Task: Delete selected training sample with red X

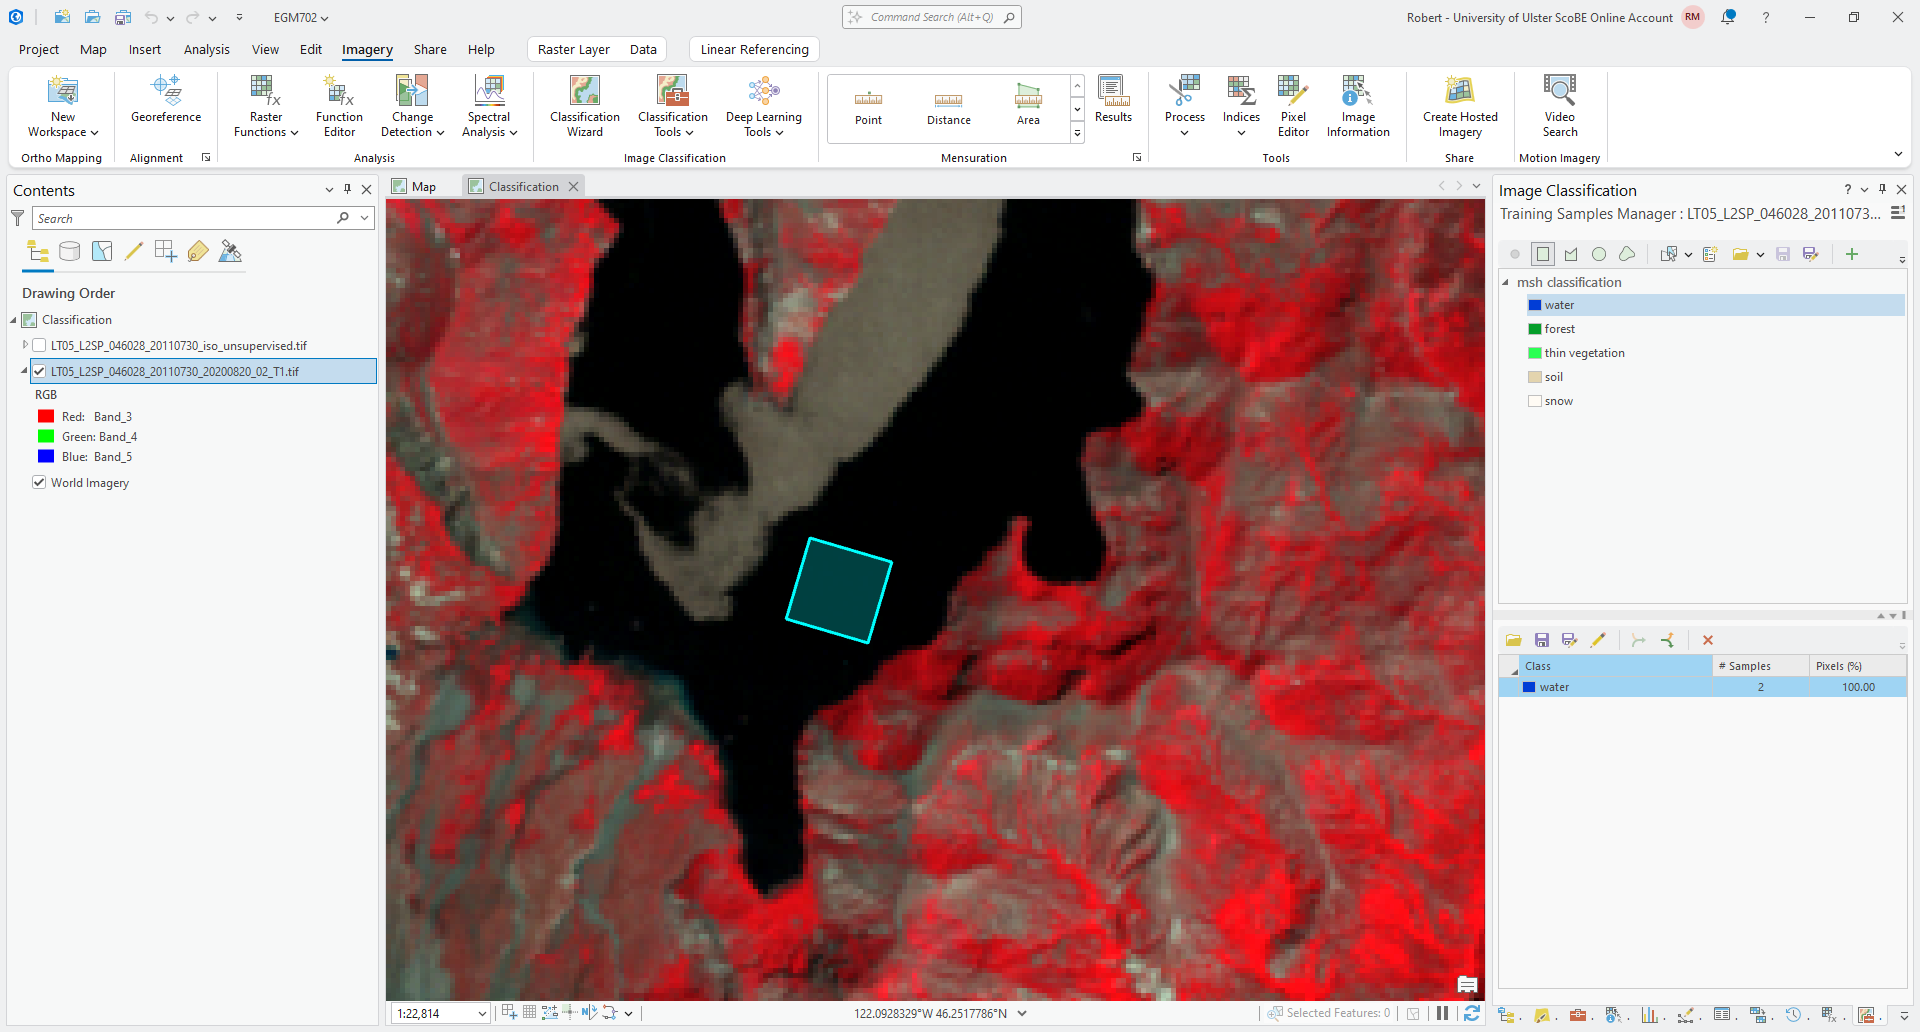Action: coord(1708,640)
